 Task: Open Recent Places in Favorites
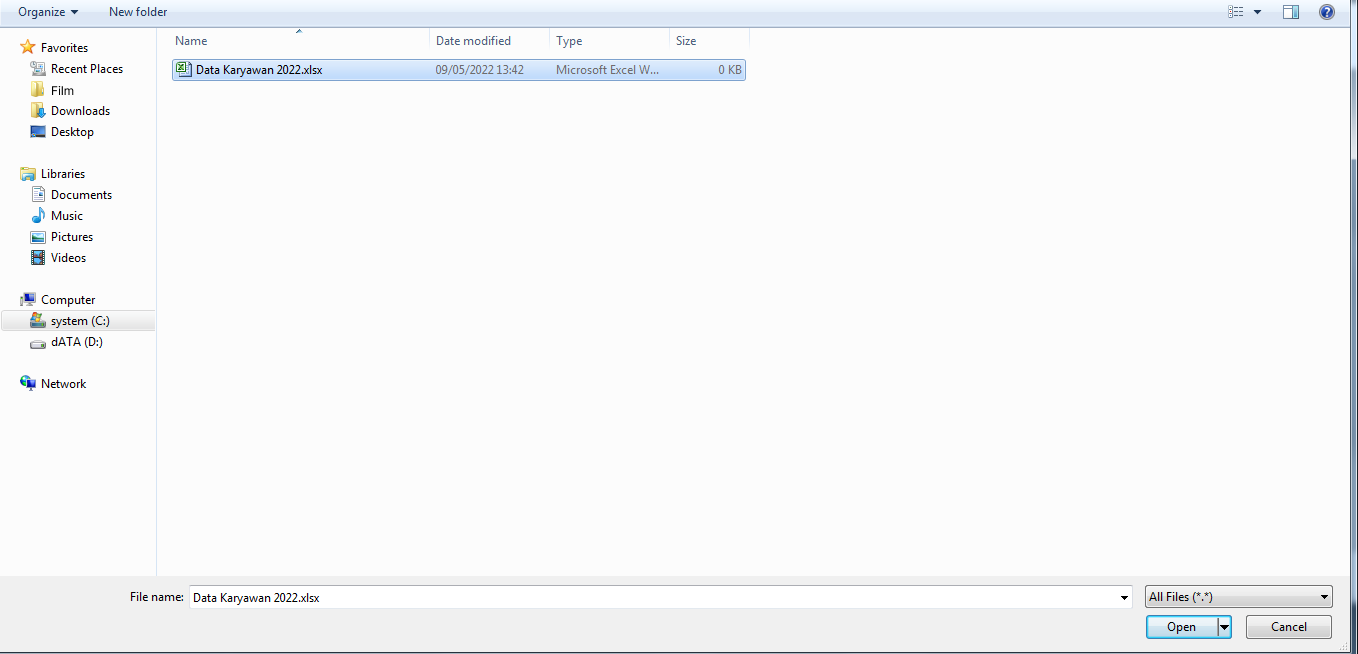click(86, 69)
